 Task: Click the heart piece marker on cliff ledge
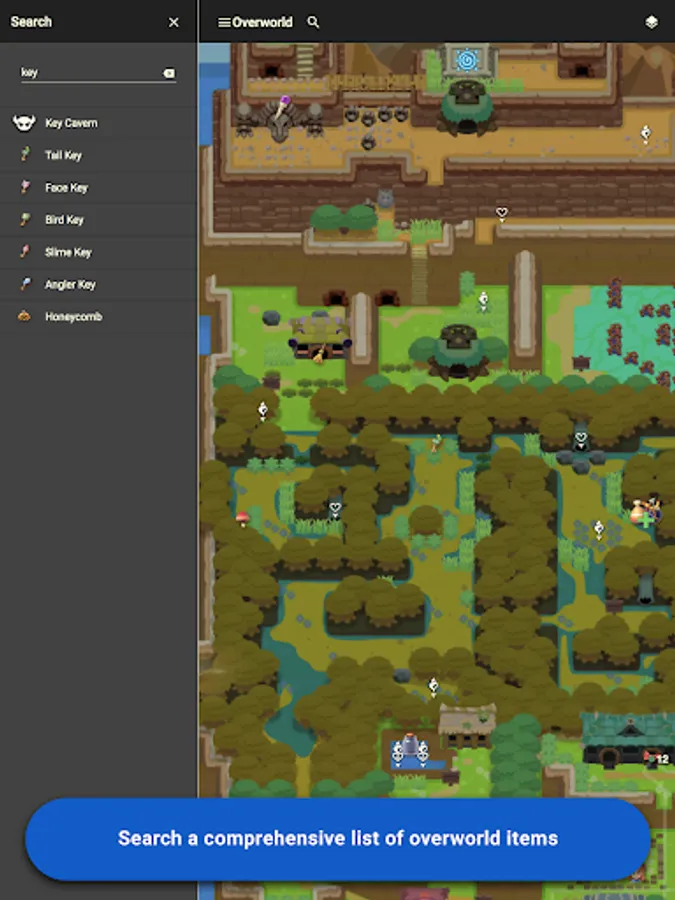point(502,214)
